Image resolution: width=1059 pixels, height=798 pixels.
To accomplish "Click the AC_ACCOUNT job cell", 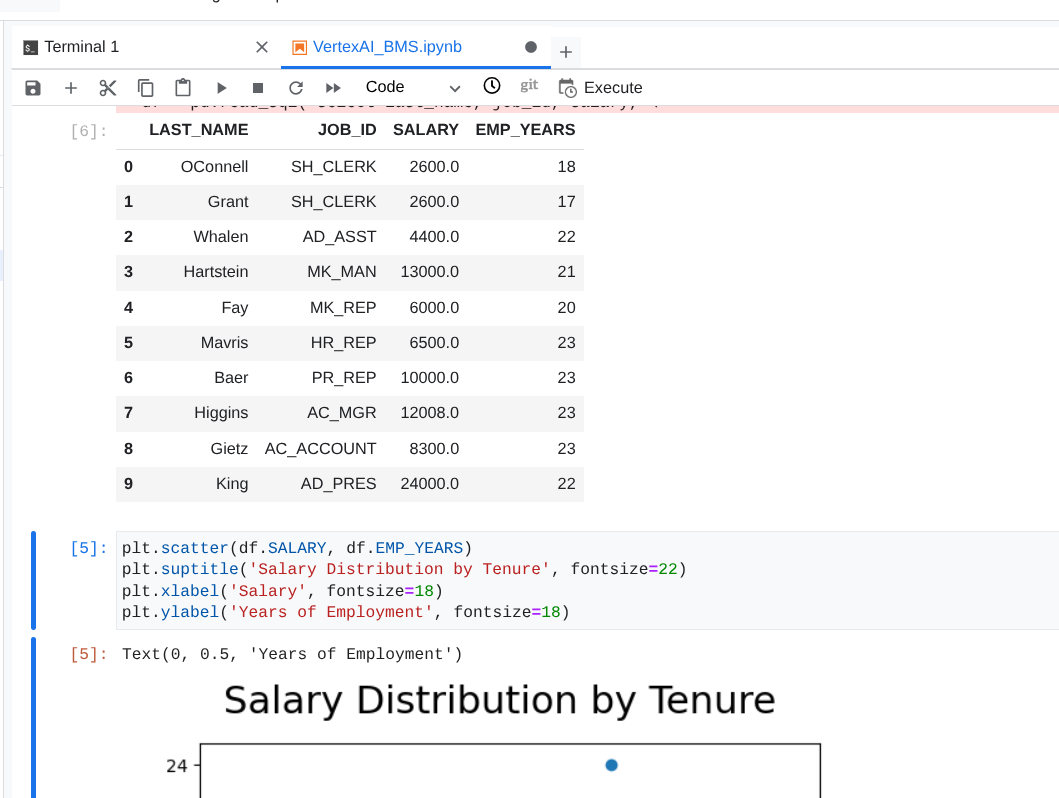I will click(x=320, y=449).
